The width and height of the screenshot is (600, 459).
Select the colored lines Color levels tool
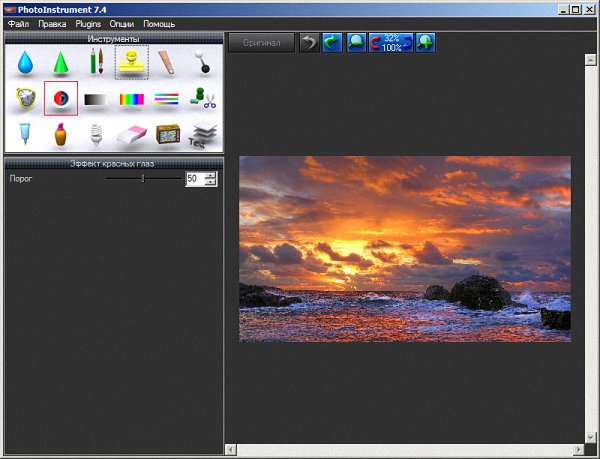coord(166,99)
